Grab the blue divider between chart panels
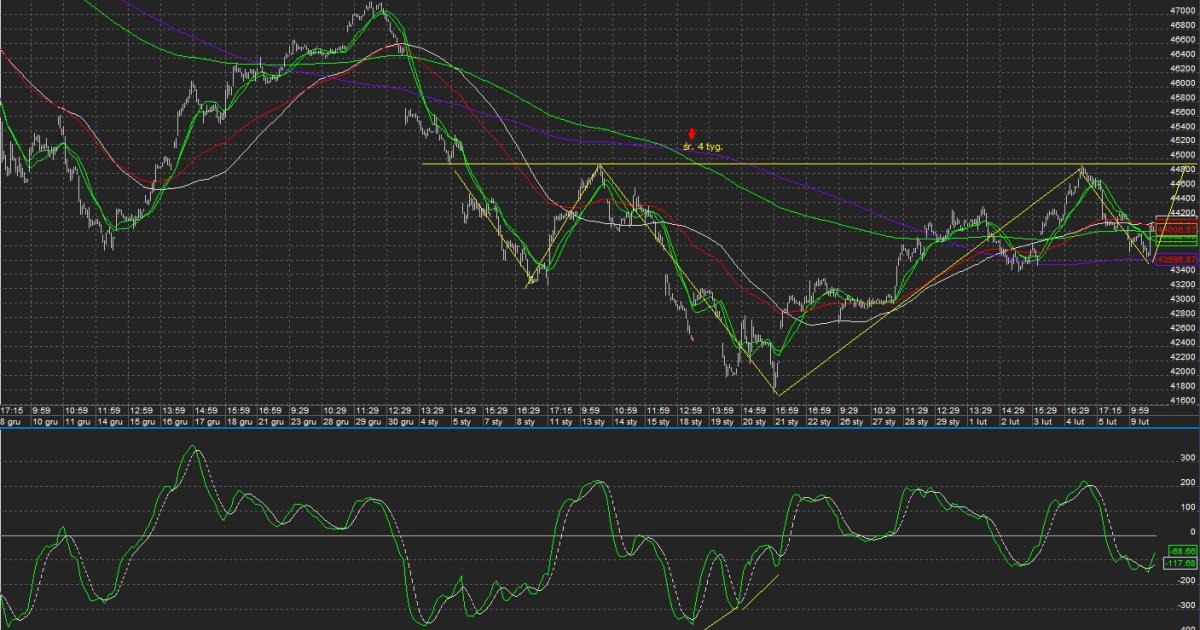Screen dimensions: 1200x630 (x=600, y=431)
